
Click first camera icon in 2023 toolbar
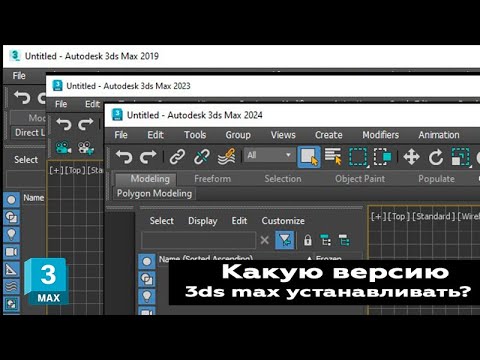(63, 148)
